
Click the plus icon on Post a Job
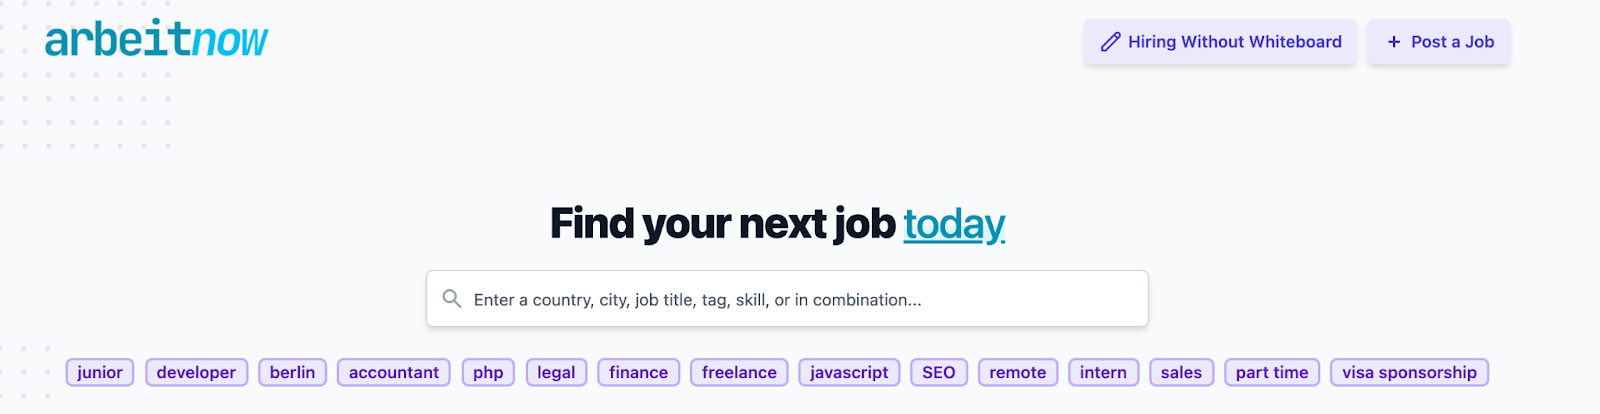pos(1393,42)
